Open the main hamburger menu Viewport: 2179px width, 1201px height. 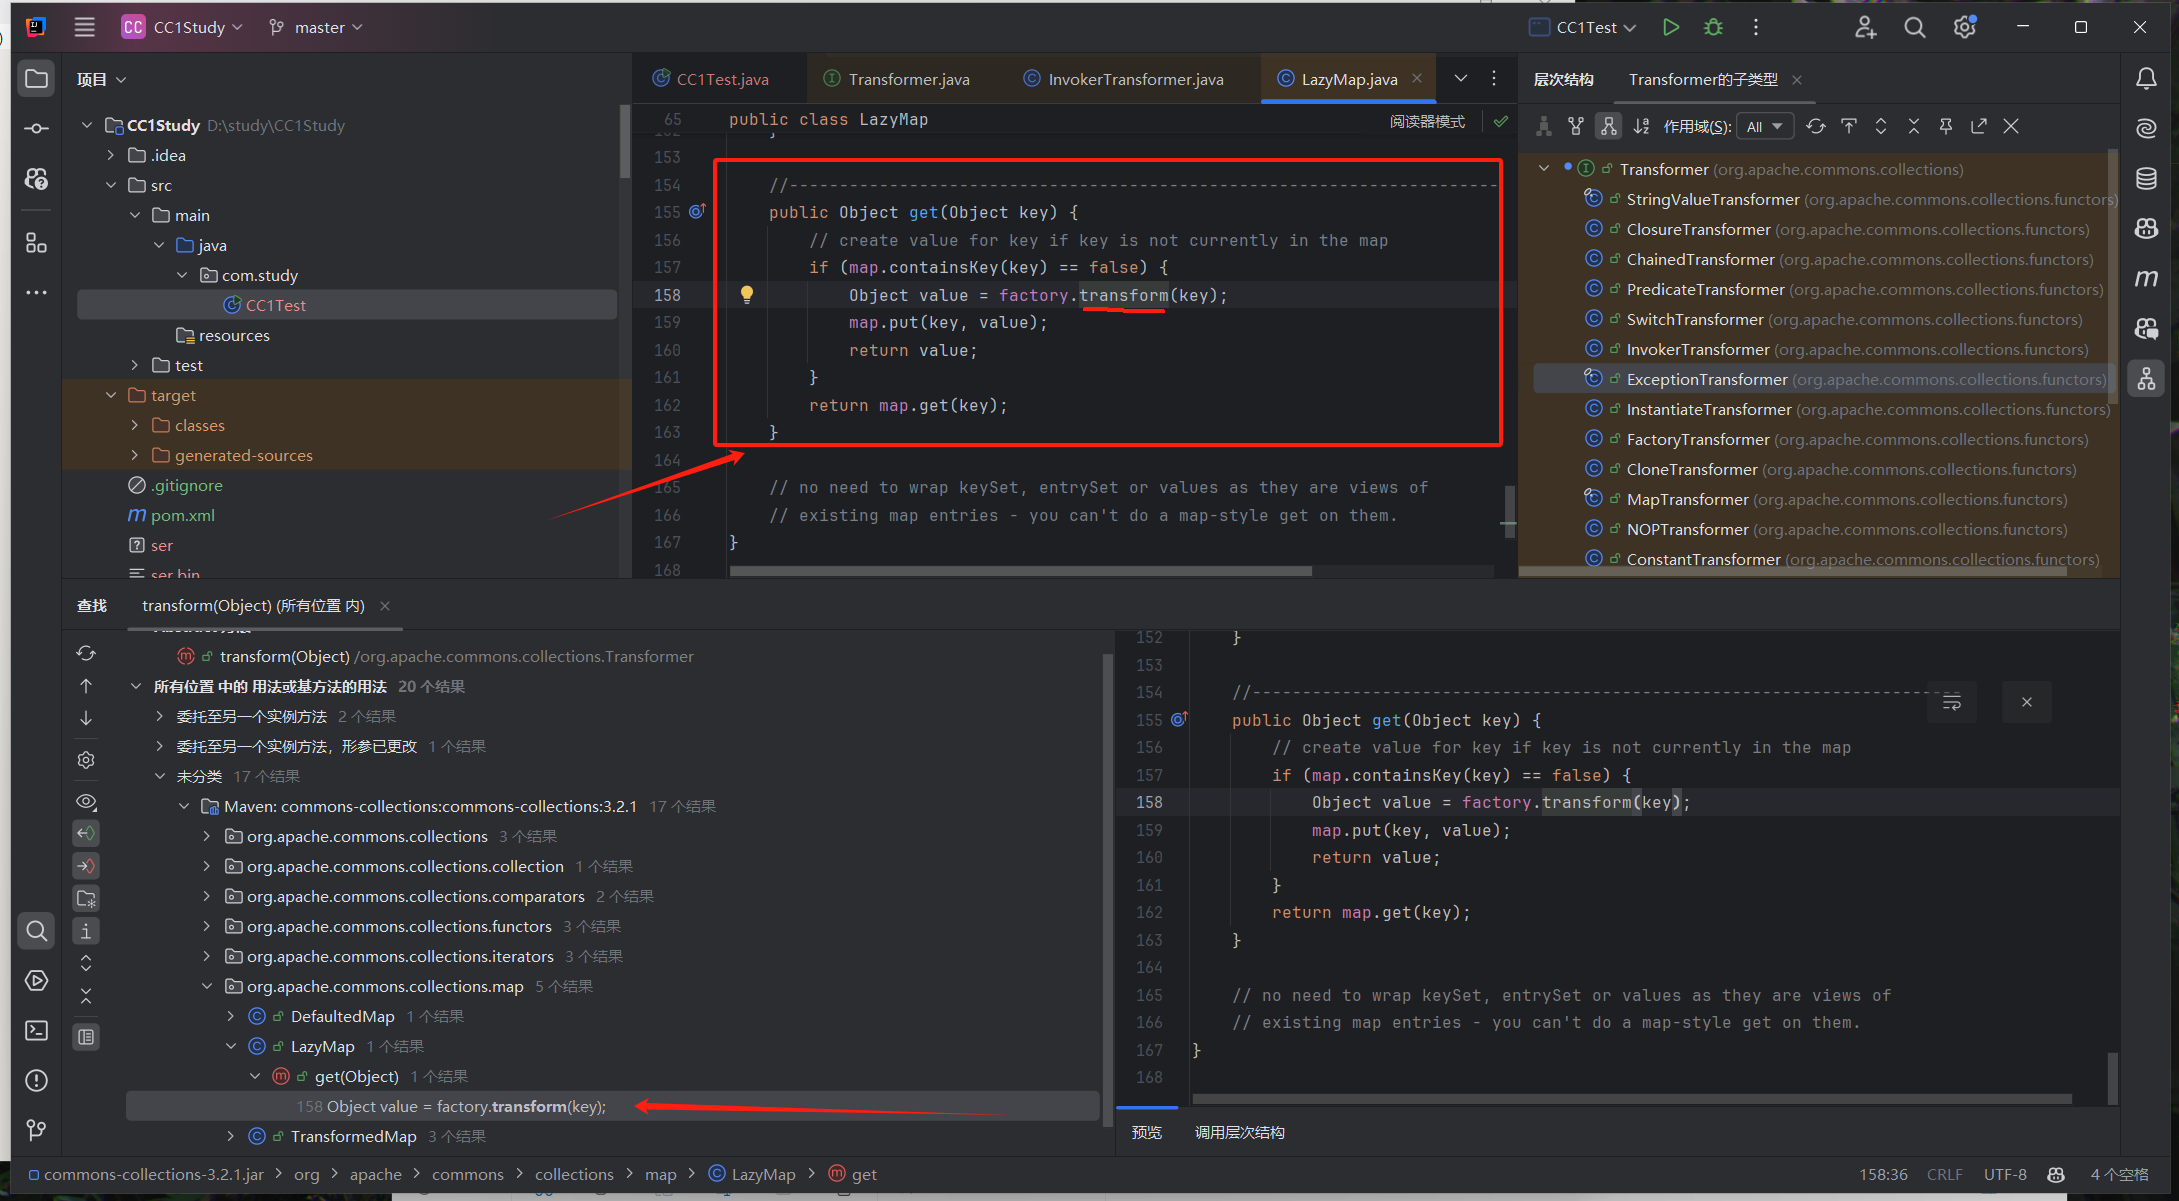(85, 27)
